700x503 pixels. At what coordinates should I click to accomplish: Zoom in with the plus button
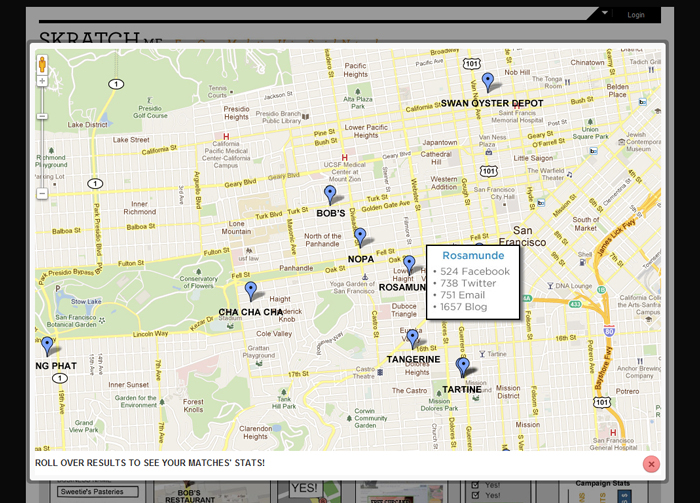[42, 81]
